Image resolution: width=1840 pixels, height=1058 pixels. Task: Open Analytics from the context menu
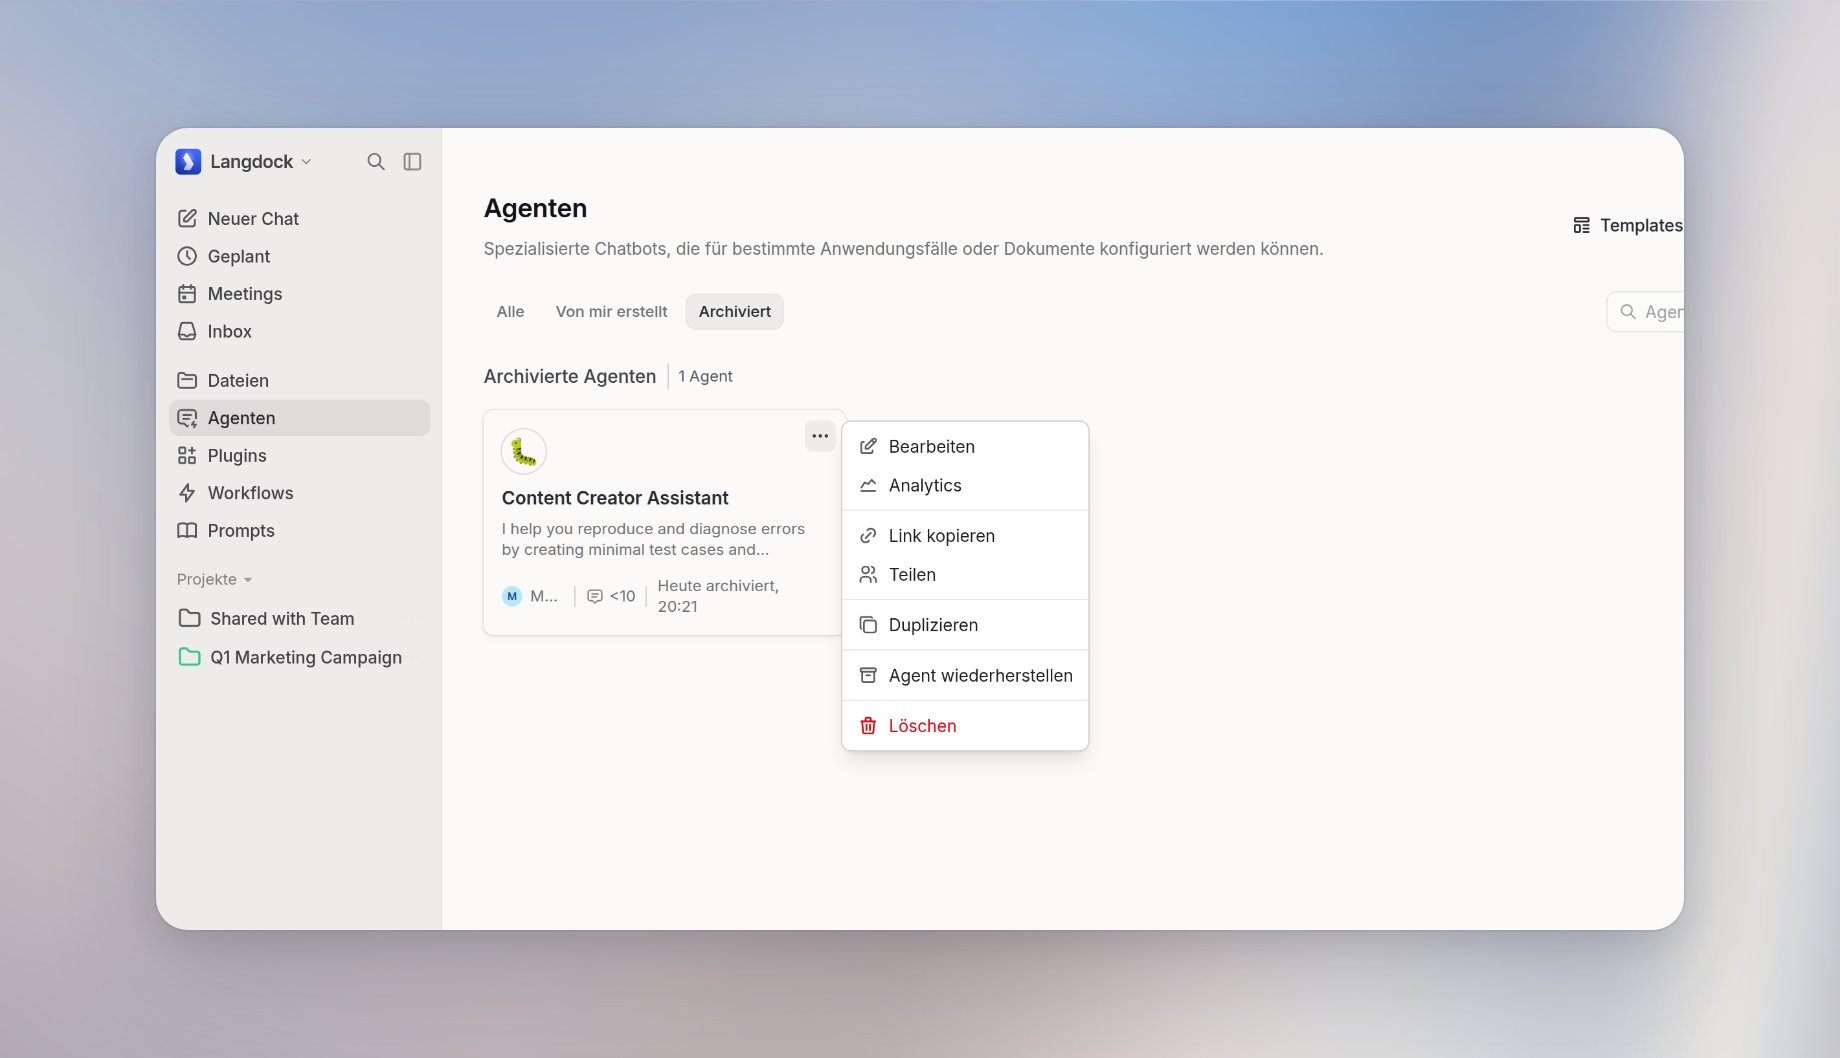coord(965,486)
